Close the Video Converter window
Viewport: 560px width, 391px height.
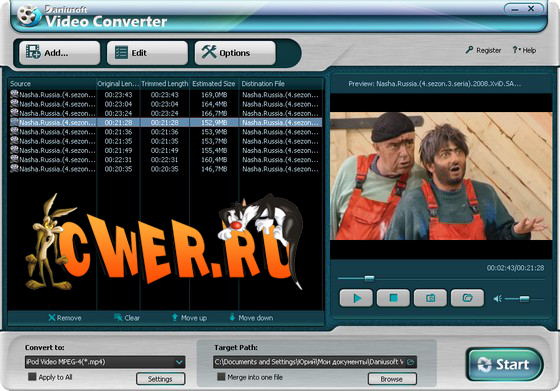[x=531, y=9]
